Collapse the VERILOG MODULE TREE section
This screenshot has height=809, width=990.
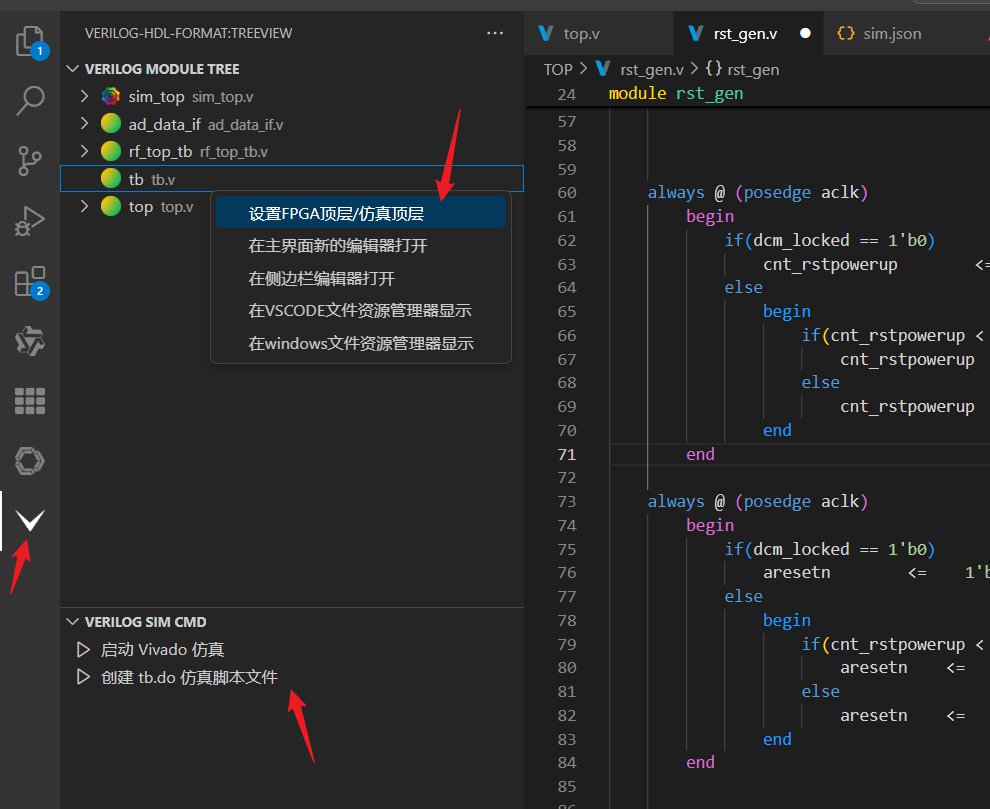click(x=72, y=68)
